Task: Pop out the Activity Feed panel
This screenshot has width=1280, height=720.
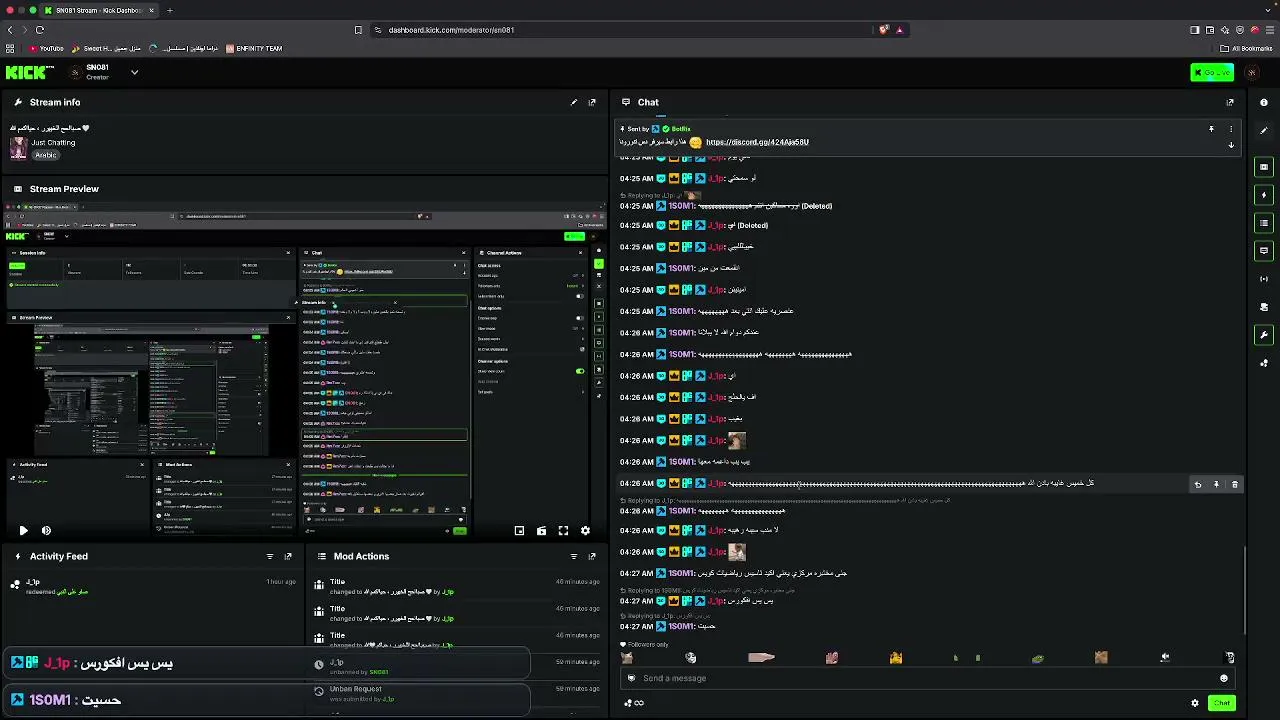Action: tap(288, 556)
